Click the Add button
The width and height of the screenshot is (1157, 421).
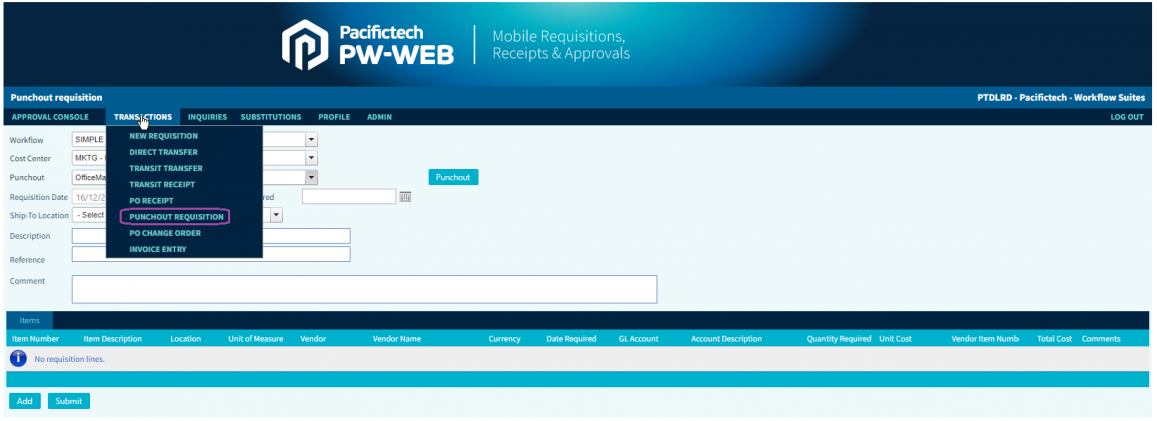[24, 401]
